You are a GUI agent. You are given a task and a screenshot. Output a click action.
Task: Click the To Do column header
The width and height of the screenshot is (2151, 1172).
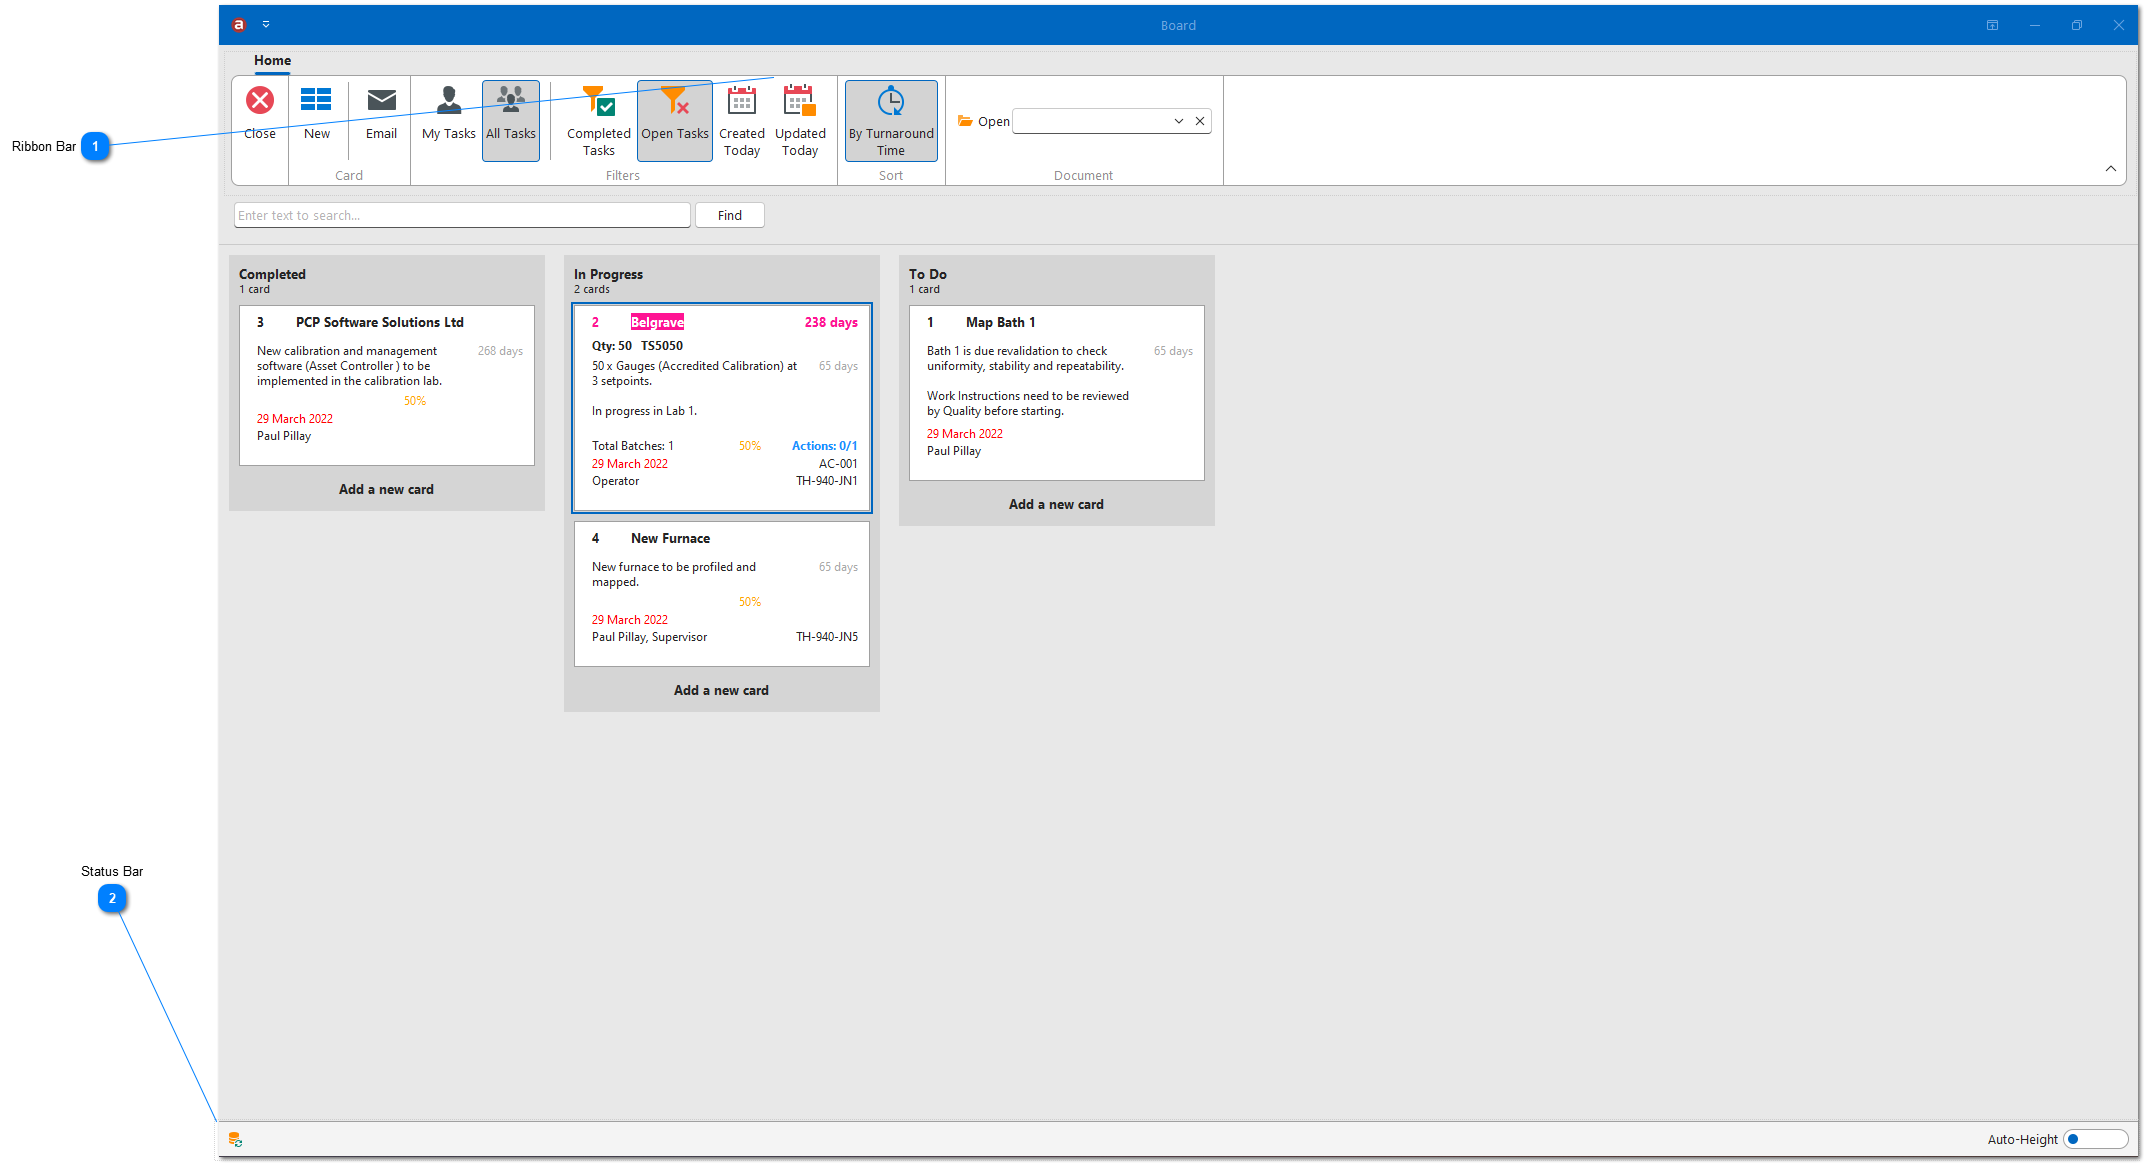click(x=928, y=274)
